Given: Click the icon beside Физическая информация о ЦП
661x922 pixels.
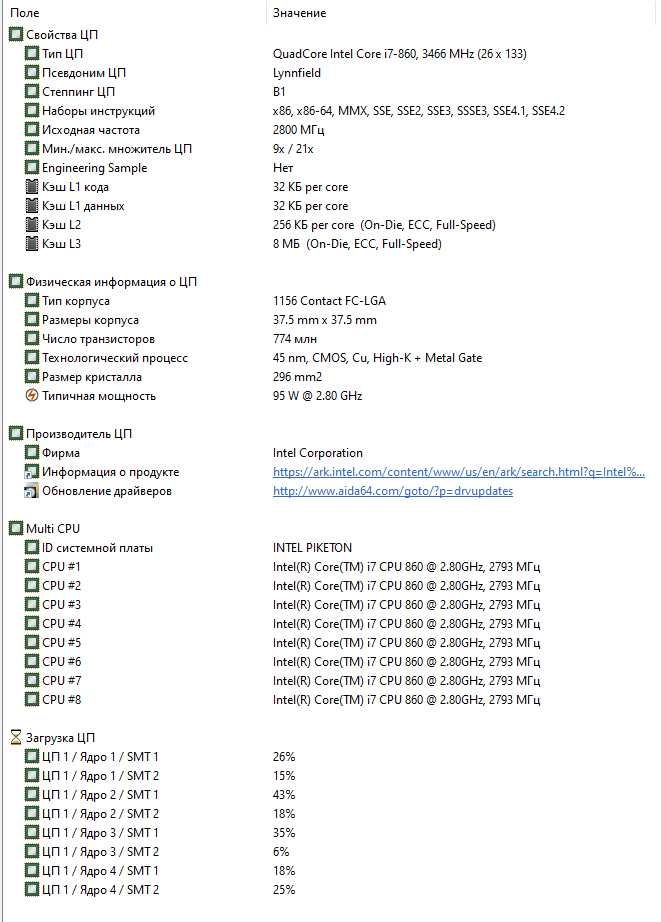Looking at the screenshot, I should click(x=16, y=282).
